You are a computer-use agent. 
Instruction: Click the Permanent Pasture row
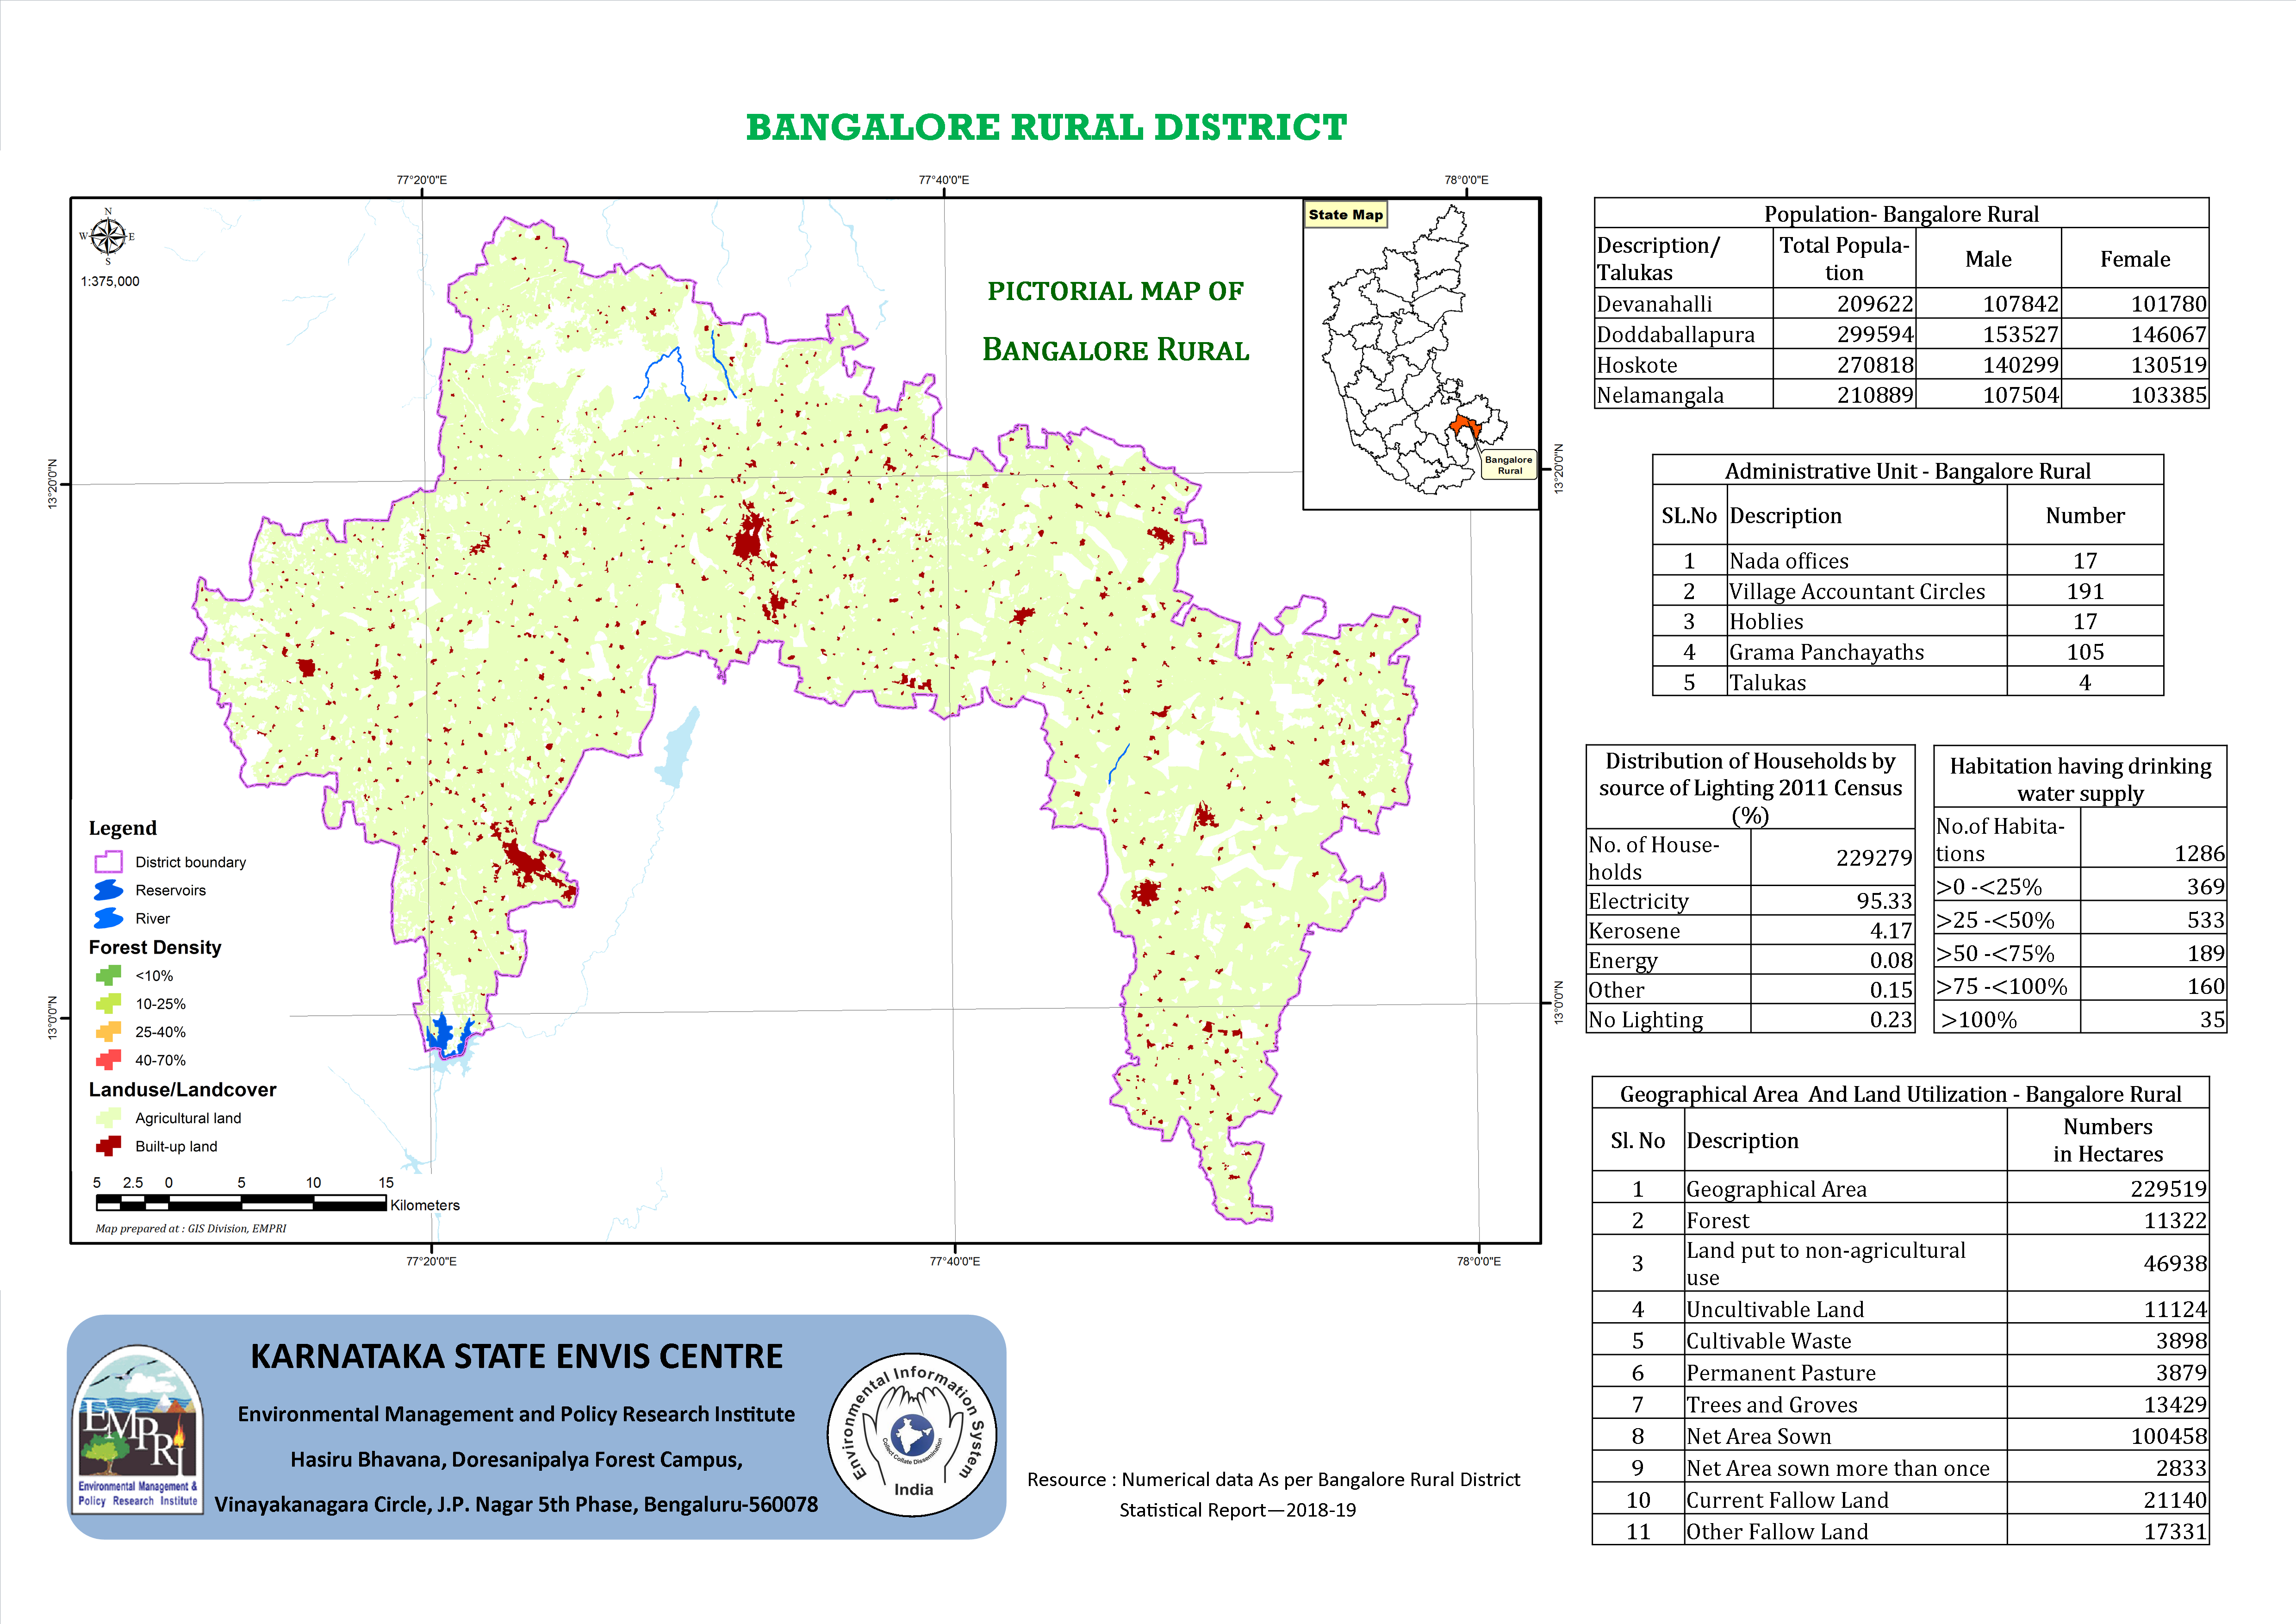pos(1900,1372)
